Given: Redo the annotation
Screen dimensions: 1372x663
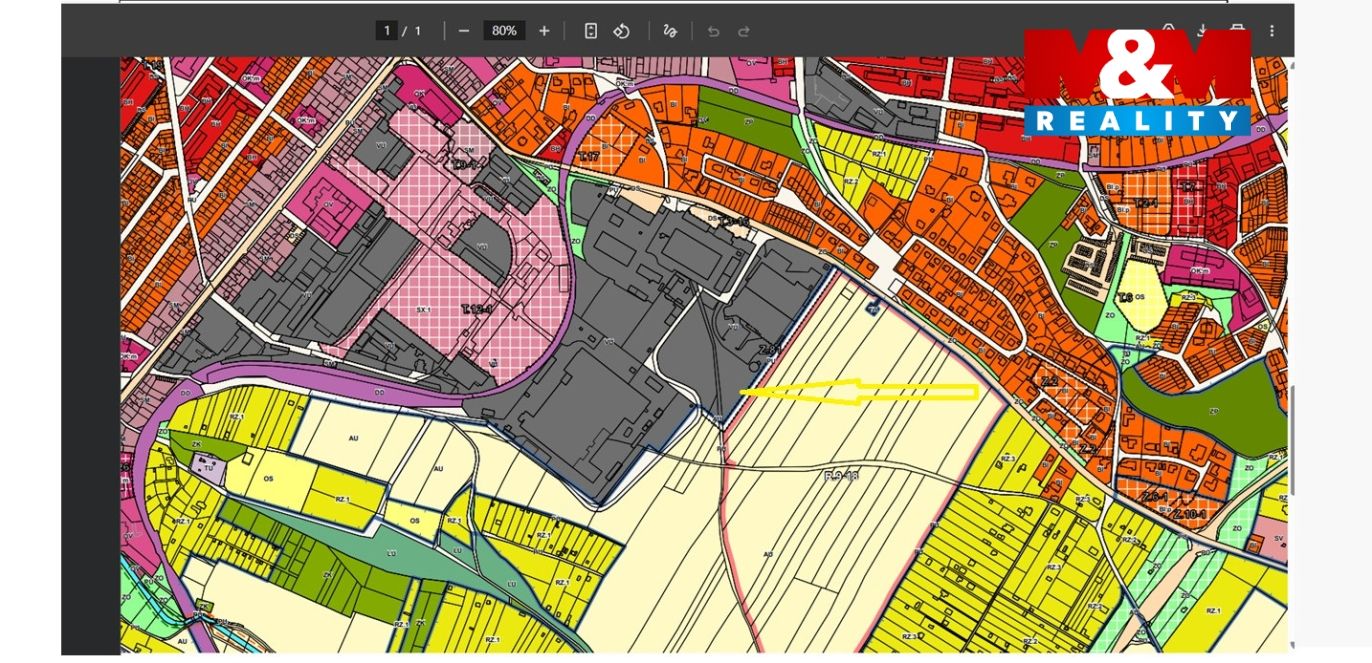Looking at the screenshot, I should [x=744, y=31].
